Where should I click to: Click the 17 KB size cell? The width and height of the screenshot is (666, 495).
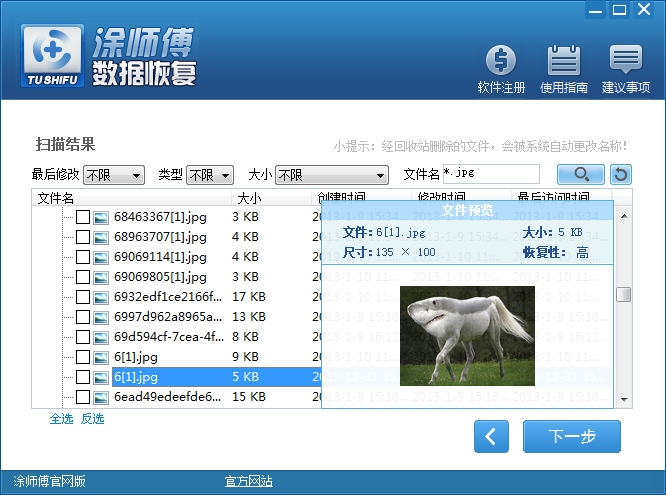tap(248, 297)
